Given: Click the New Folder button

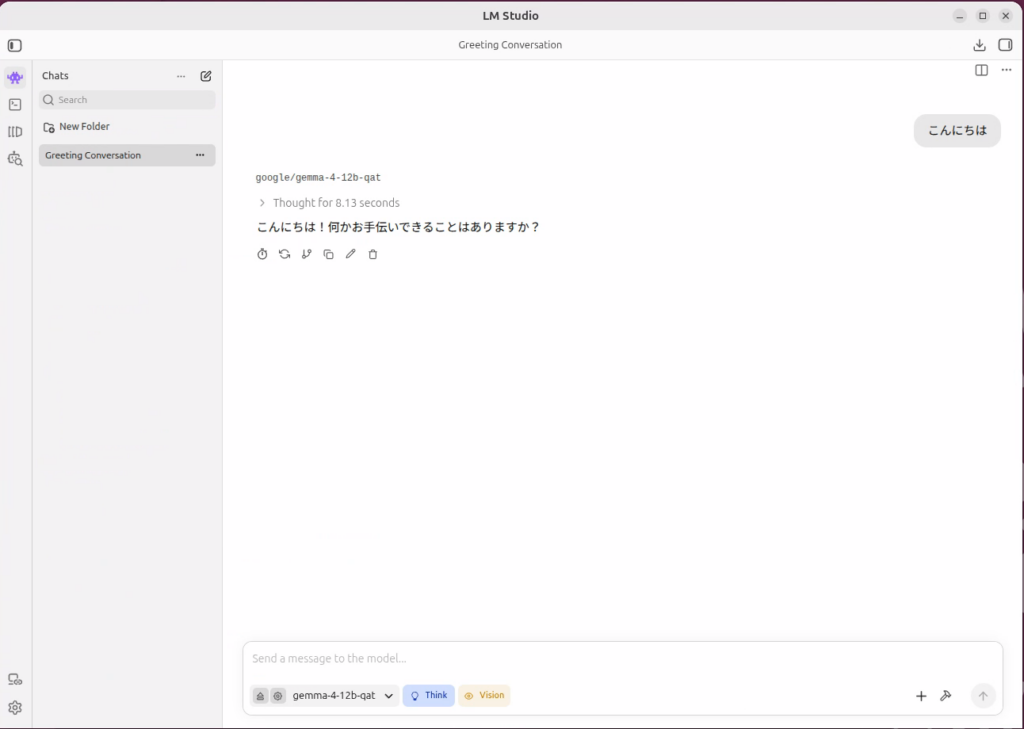Looking at the screenshot, I should point(76,127).
